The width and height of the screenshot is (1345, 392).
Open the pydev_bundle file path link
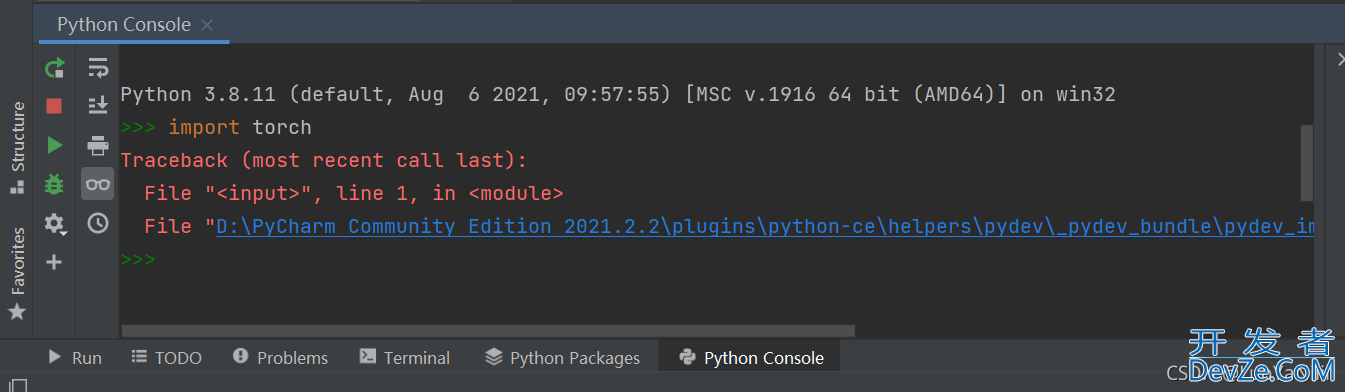click(x=765, y=227)
